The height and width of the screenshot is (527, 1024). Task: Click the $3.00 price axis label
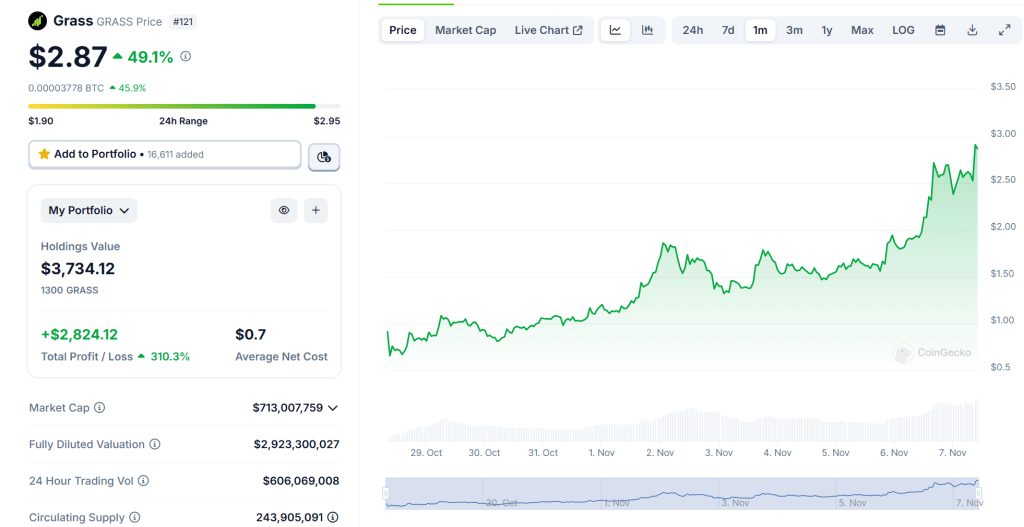pos(1002,134)
